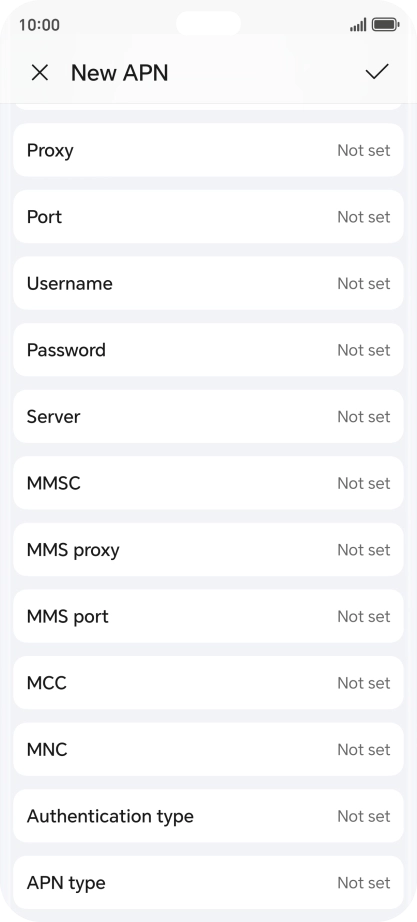Select the Server row

point(208,416)
